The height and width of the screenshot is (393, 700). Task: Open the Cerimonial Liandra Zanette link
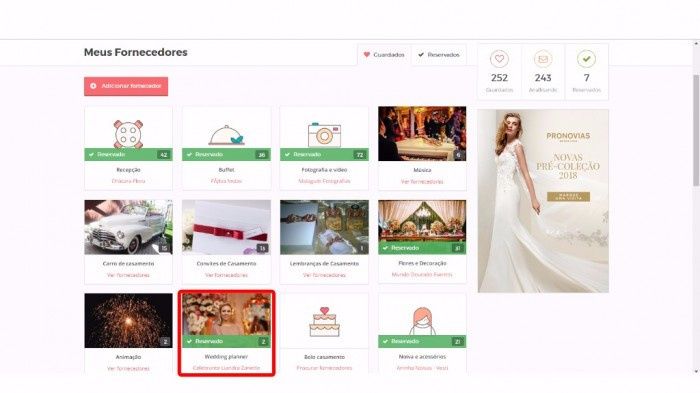pyautogui.click(x=226, y=368)
